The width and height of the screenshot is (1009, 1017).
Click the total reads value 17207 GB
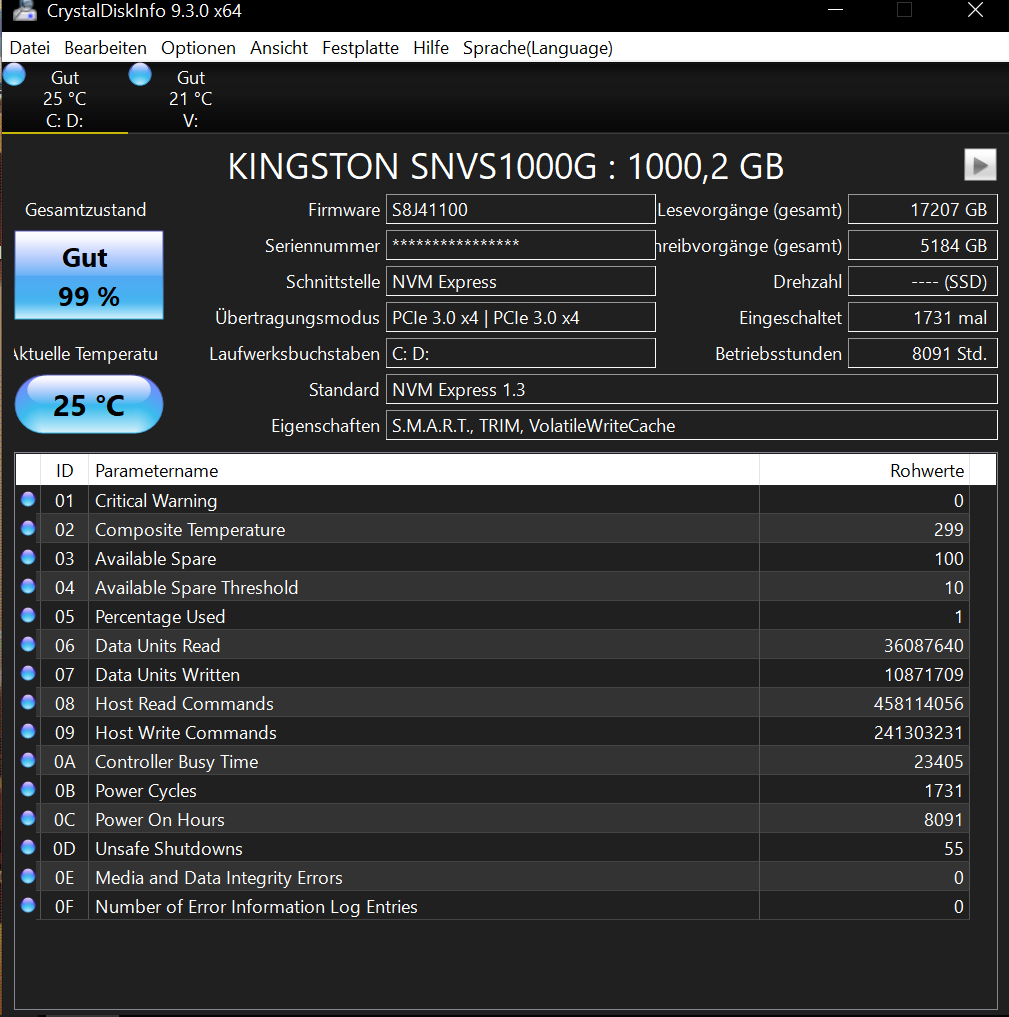pos(922,209)
